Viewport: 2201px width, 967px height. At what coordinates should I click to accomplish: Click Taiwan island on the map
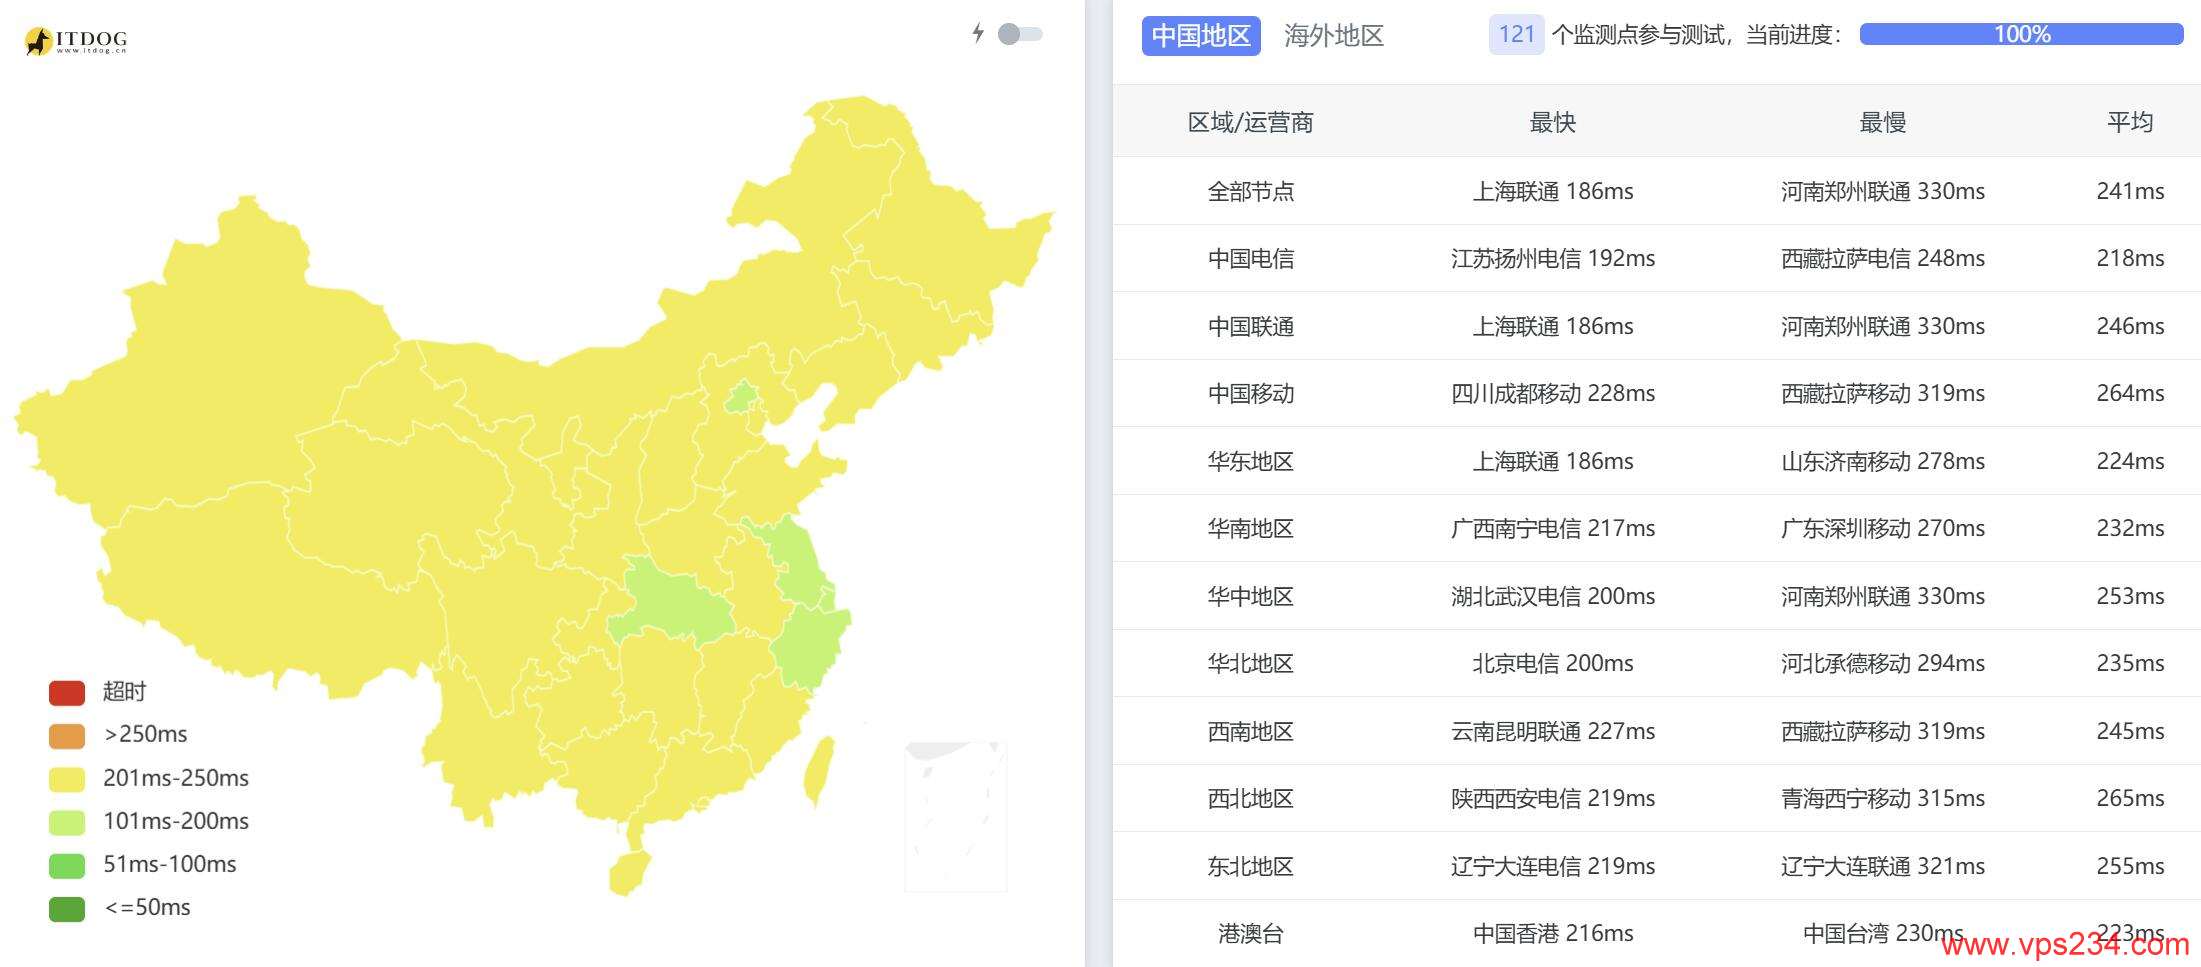point(819,770)
